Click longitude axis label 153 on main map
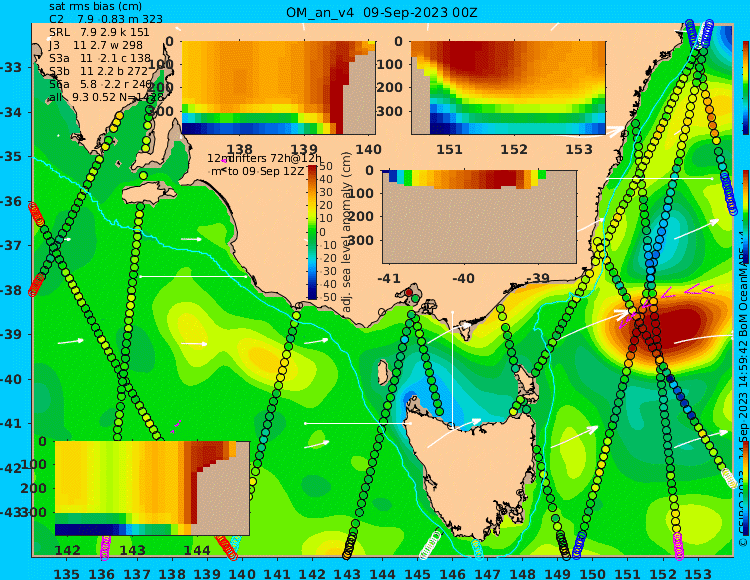Screen dimensions: 750x580 tap(698, 573)
